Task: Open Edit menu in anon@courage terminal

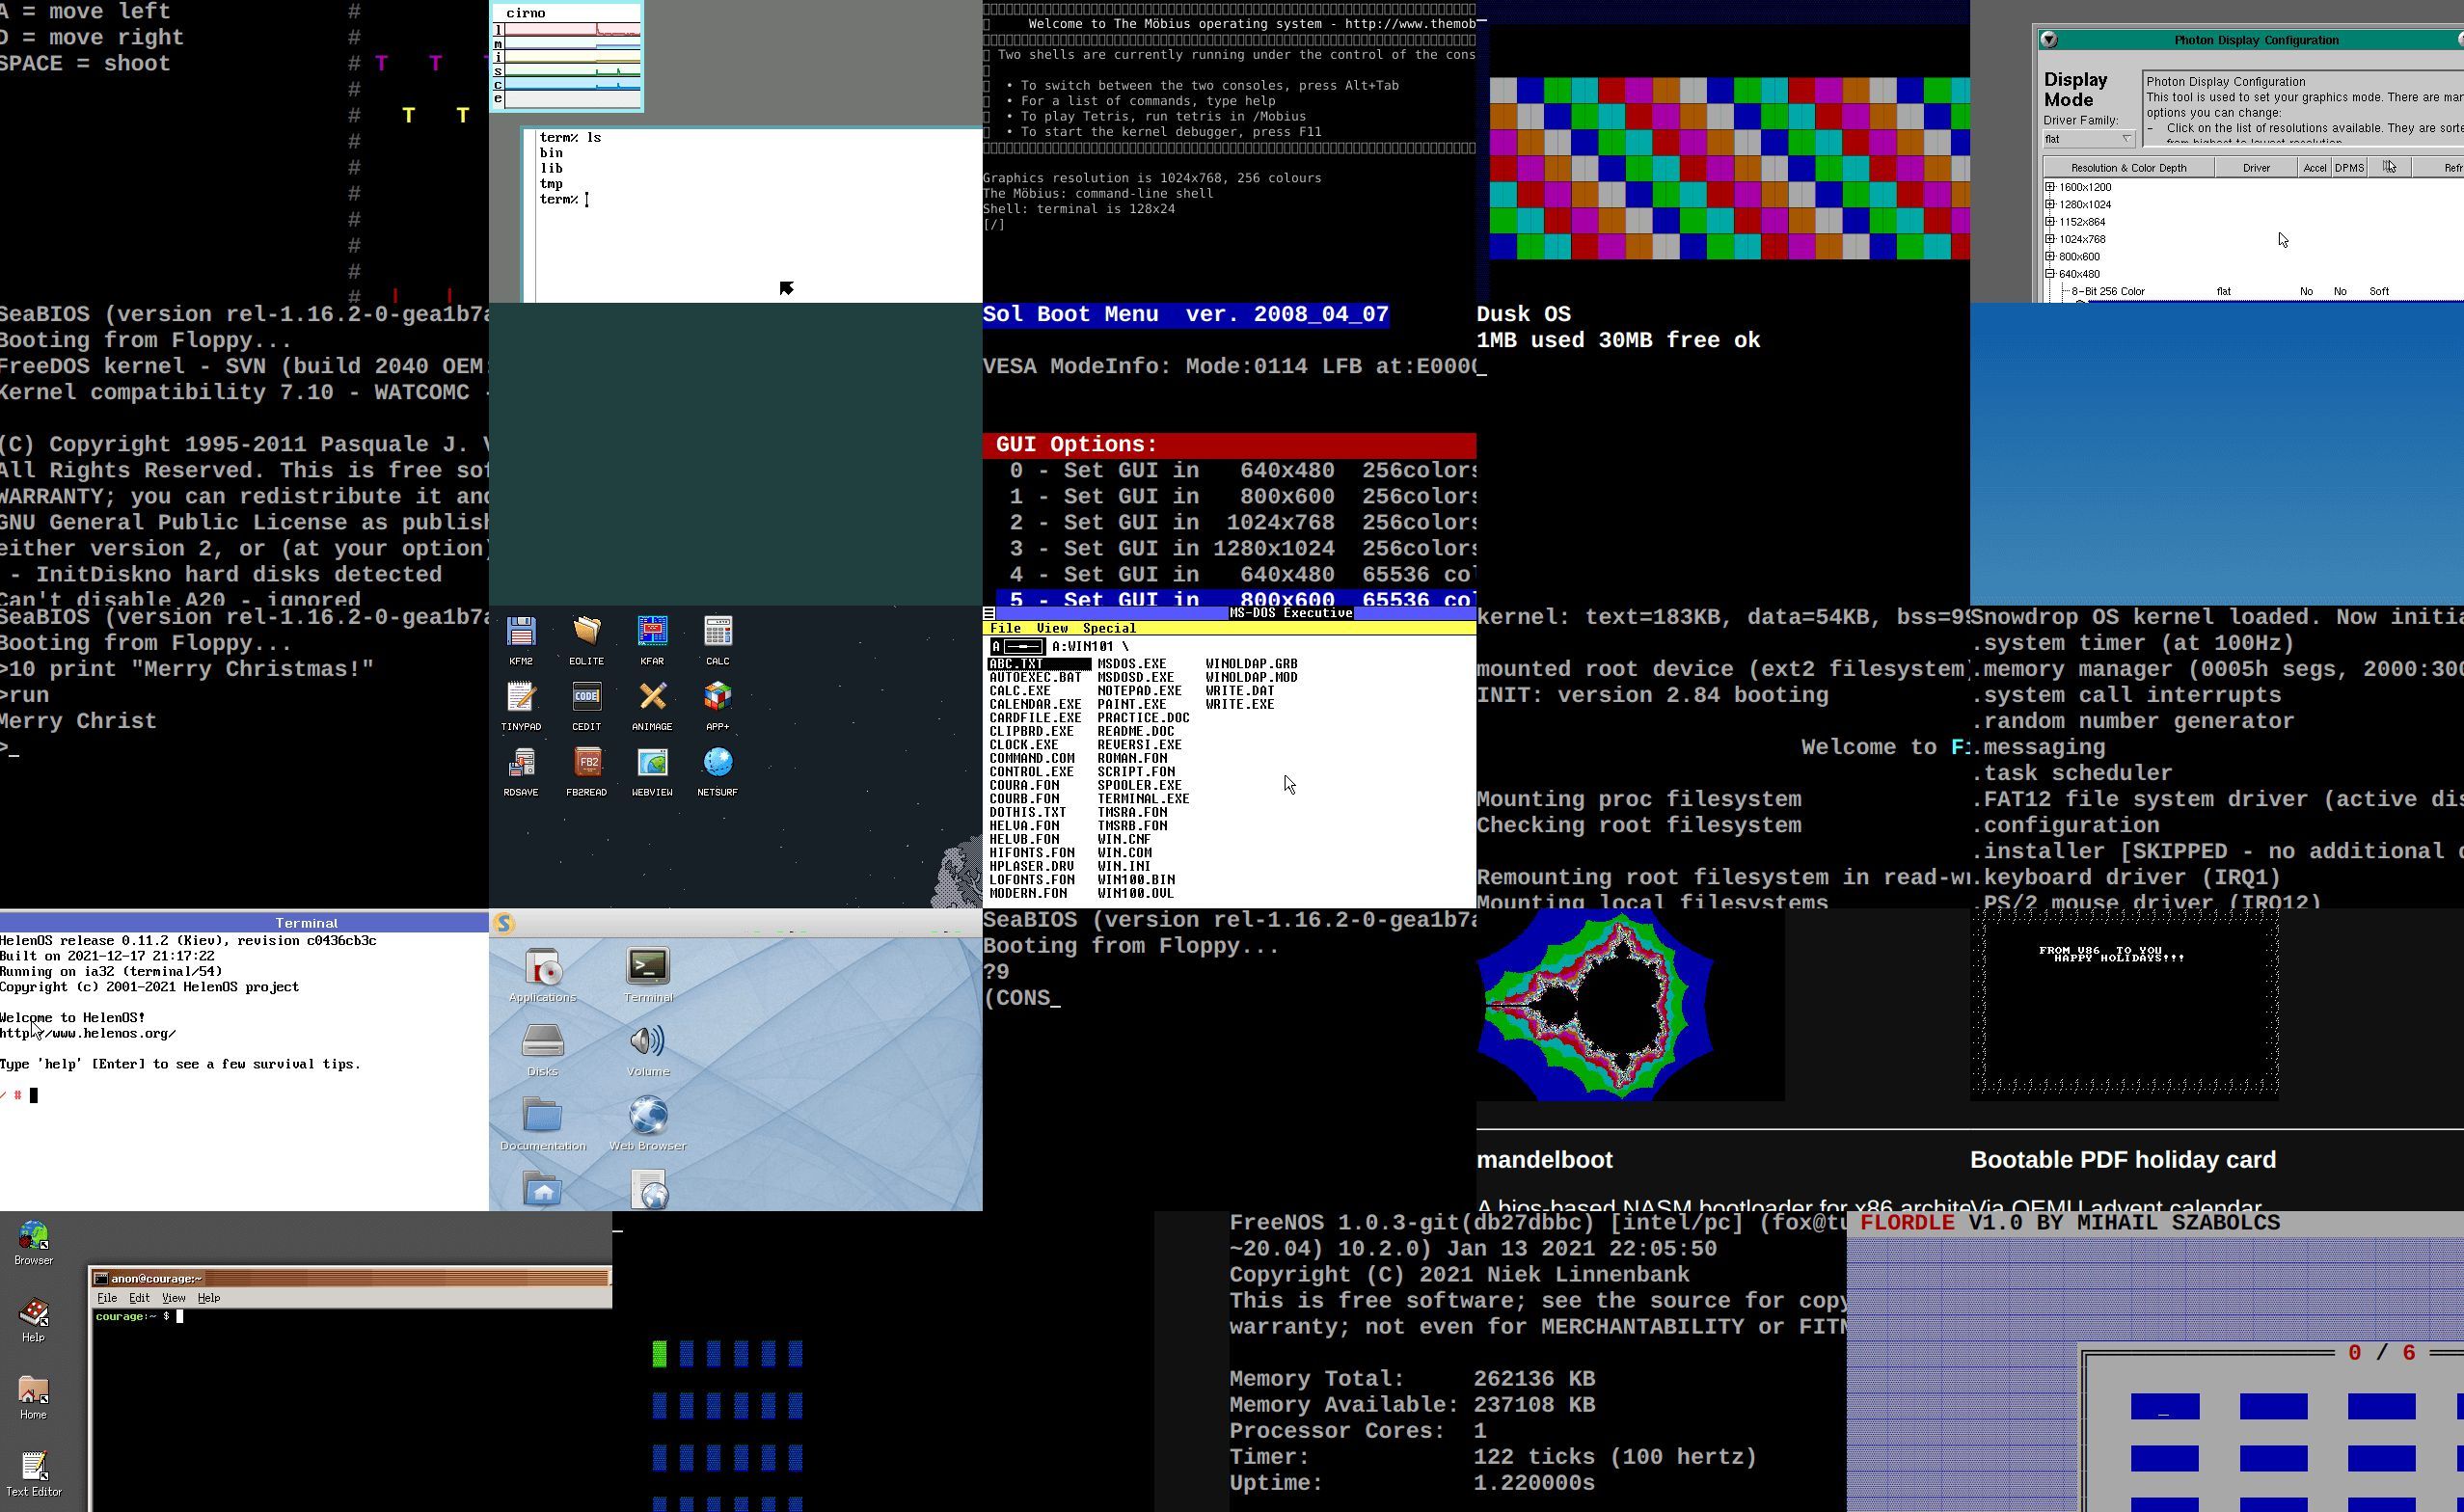Action: [139, 1298]
